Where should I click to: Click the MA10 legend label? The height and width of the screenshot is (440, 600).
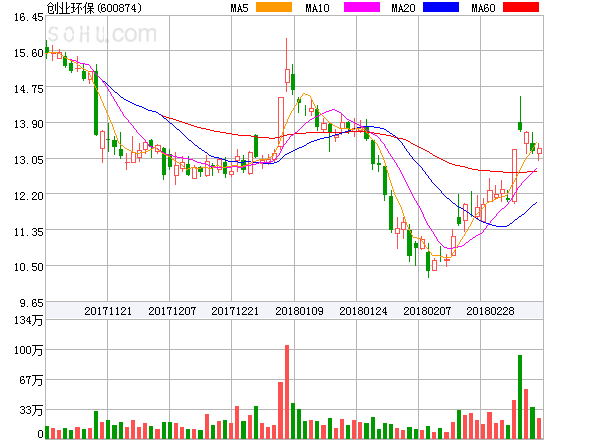click(317, 8)
